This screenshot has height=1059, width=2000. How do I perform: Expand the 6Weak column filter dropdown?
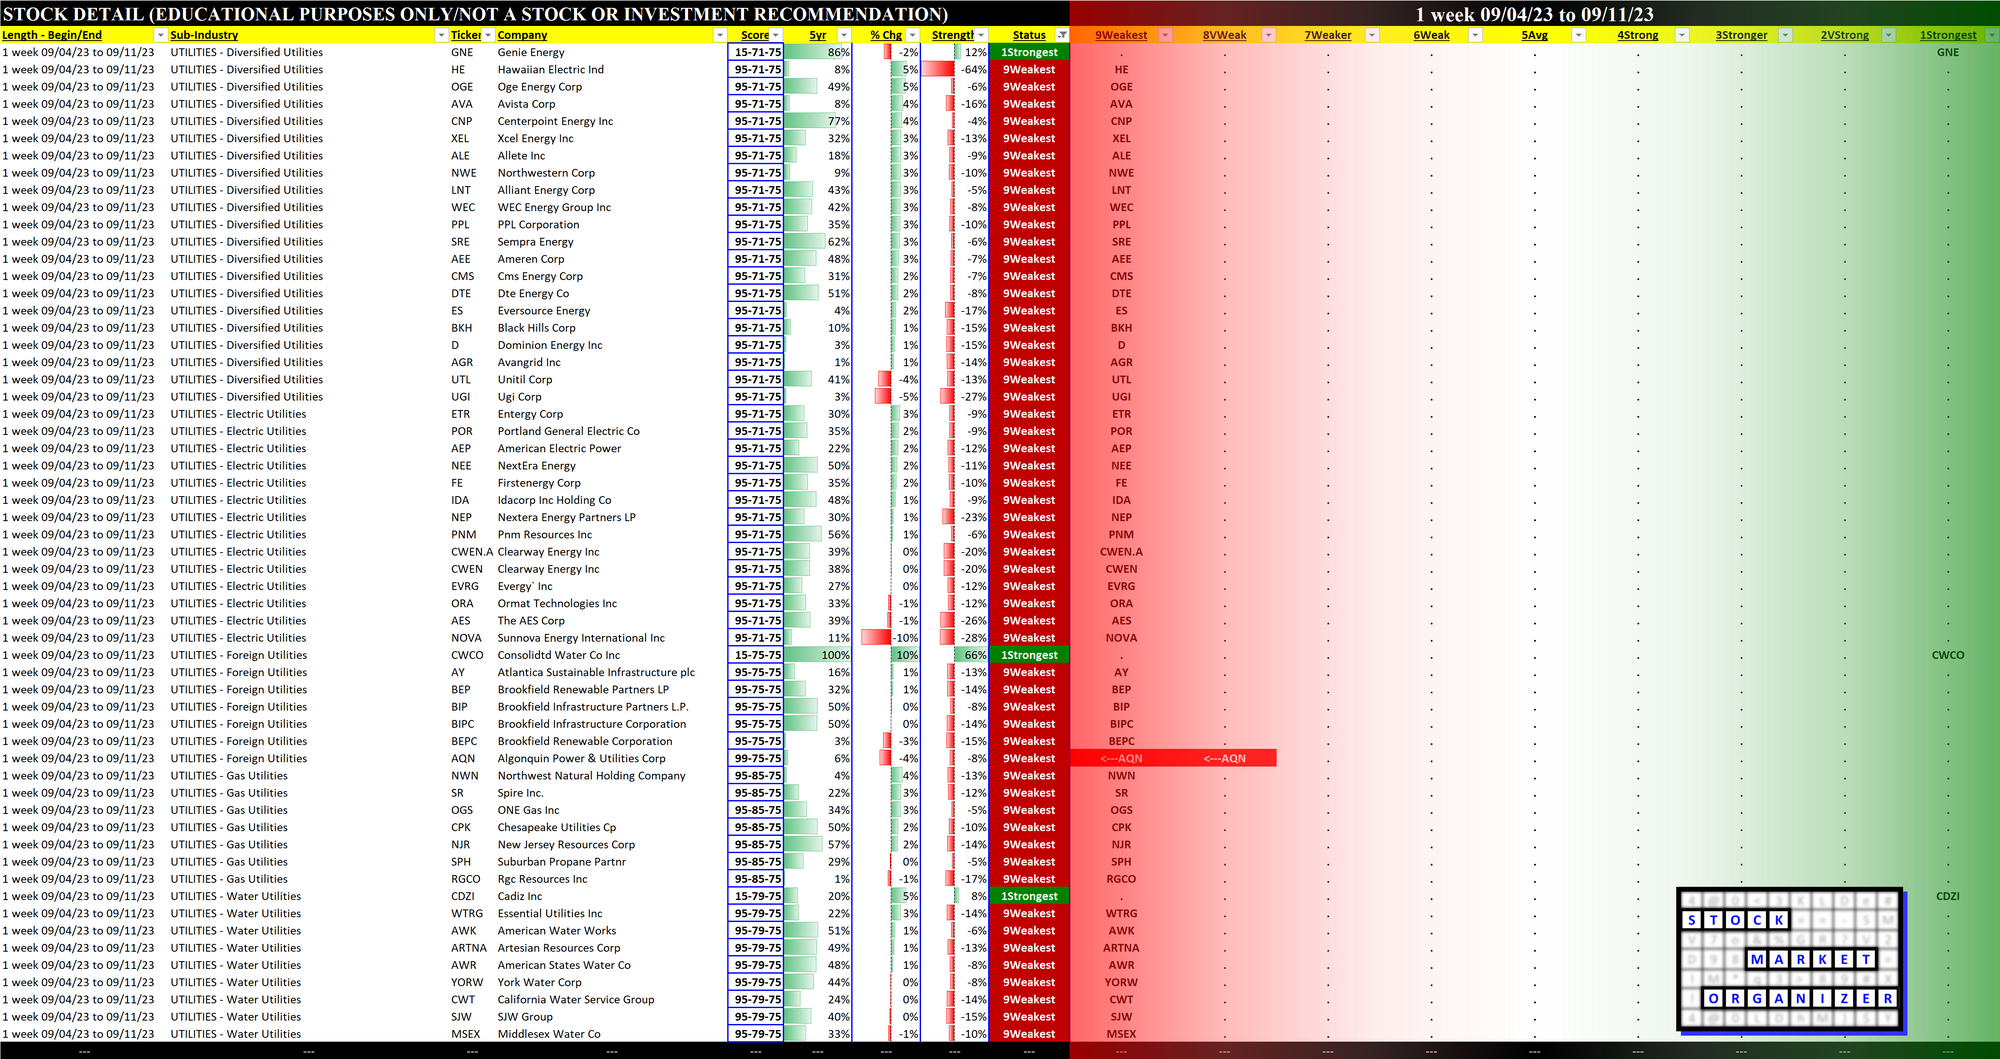click(1475, 35)
